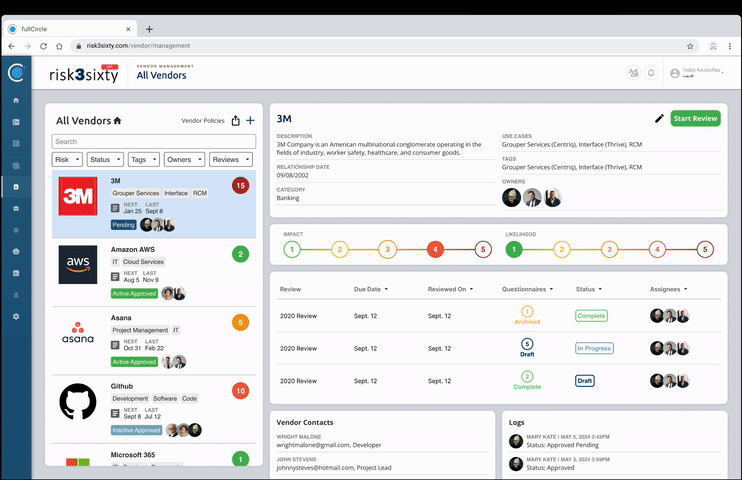742x480 pixels.
Task: Click the All Vendors home icon
Action: coord(117,121)
